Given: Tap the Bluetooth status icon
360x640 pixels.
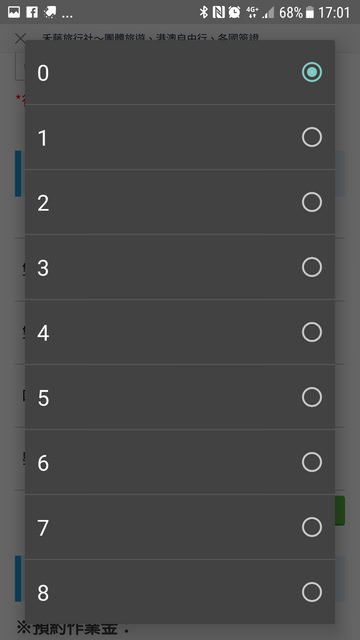Looking at the screenshot, I should [x=204, y=12].
